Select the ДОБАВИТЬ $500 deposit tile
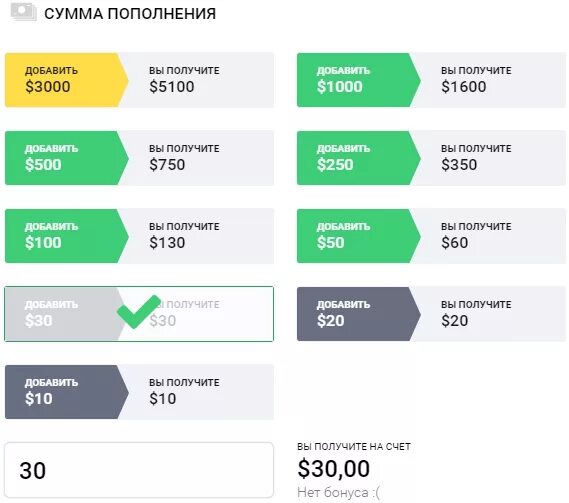This screenshot has height=503, width=569. coord(66,158)
